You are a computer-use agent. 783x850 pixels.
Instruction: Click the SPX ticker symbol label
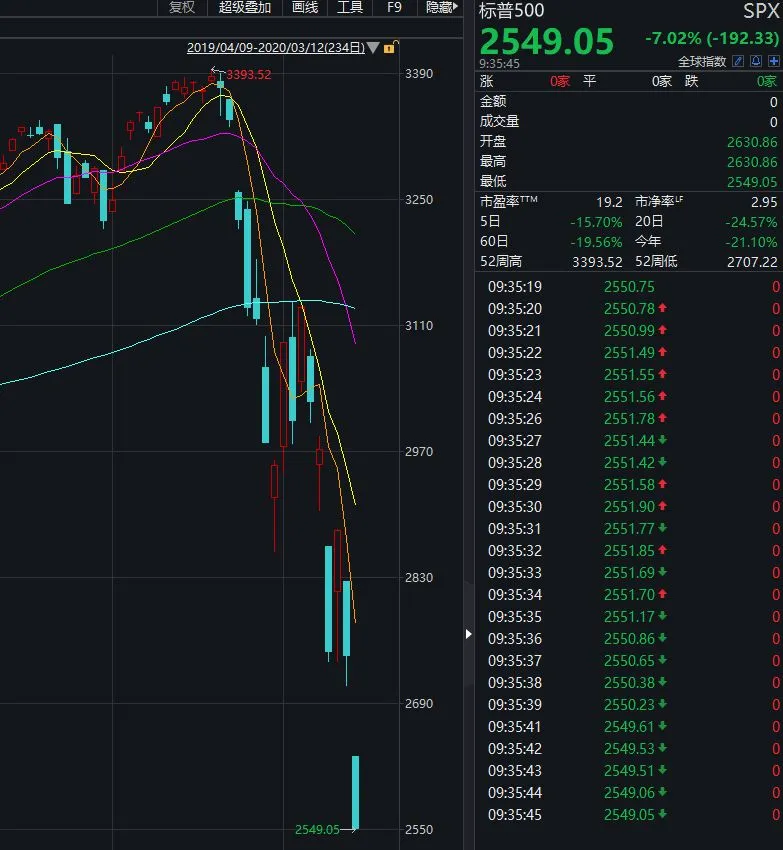761,11
